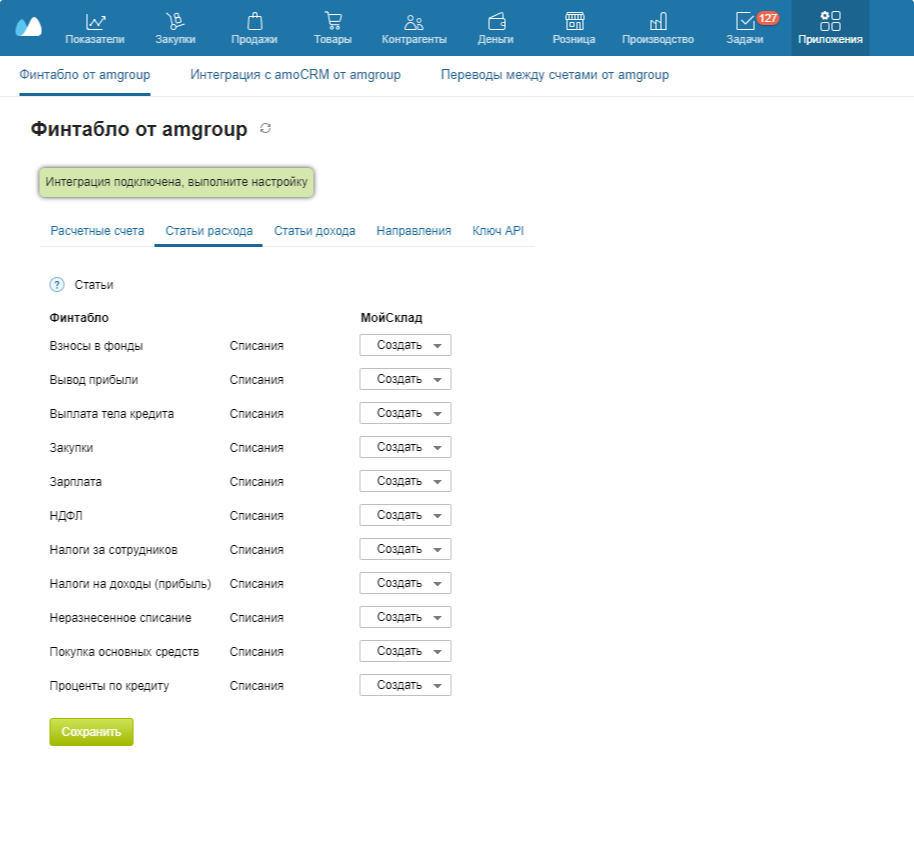The image size is (914, 845).
Task: Expand dropdown for Налоги на доходы (прибыль)
Action: pyautogui.click(x=405, y=583)
